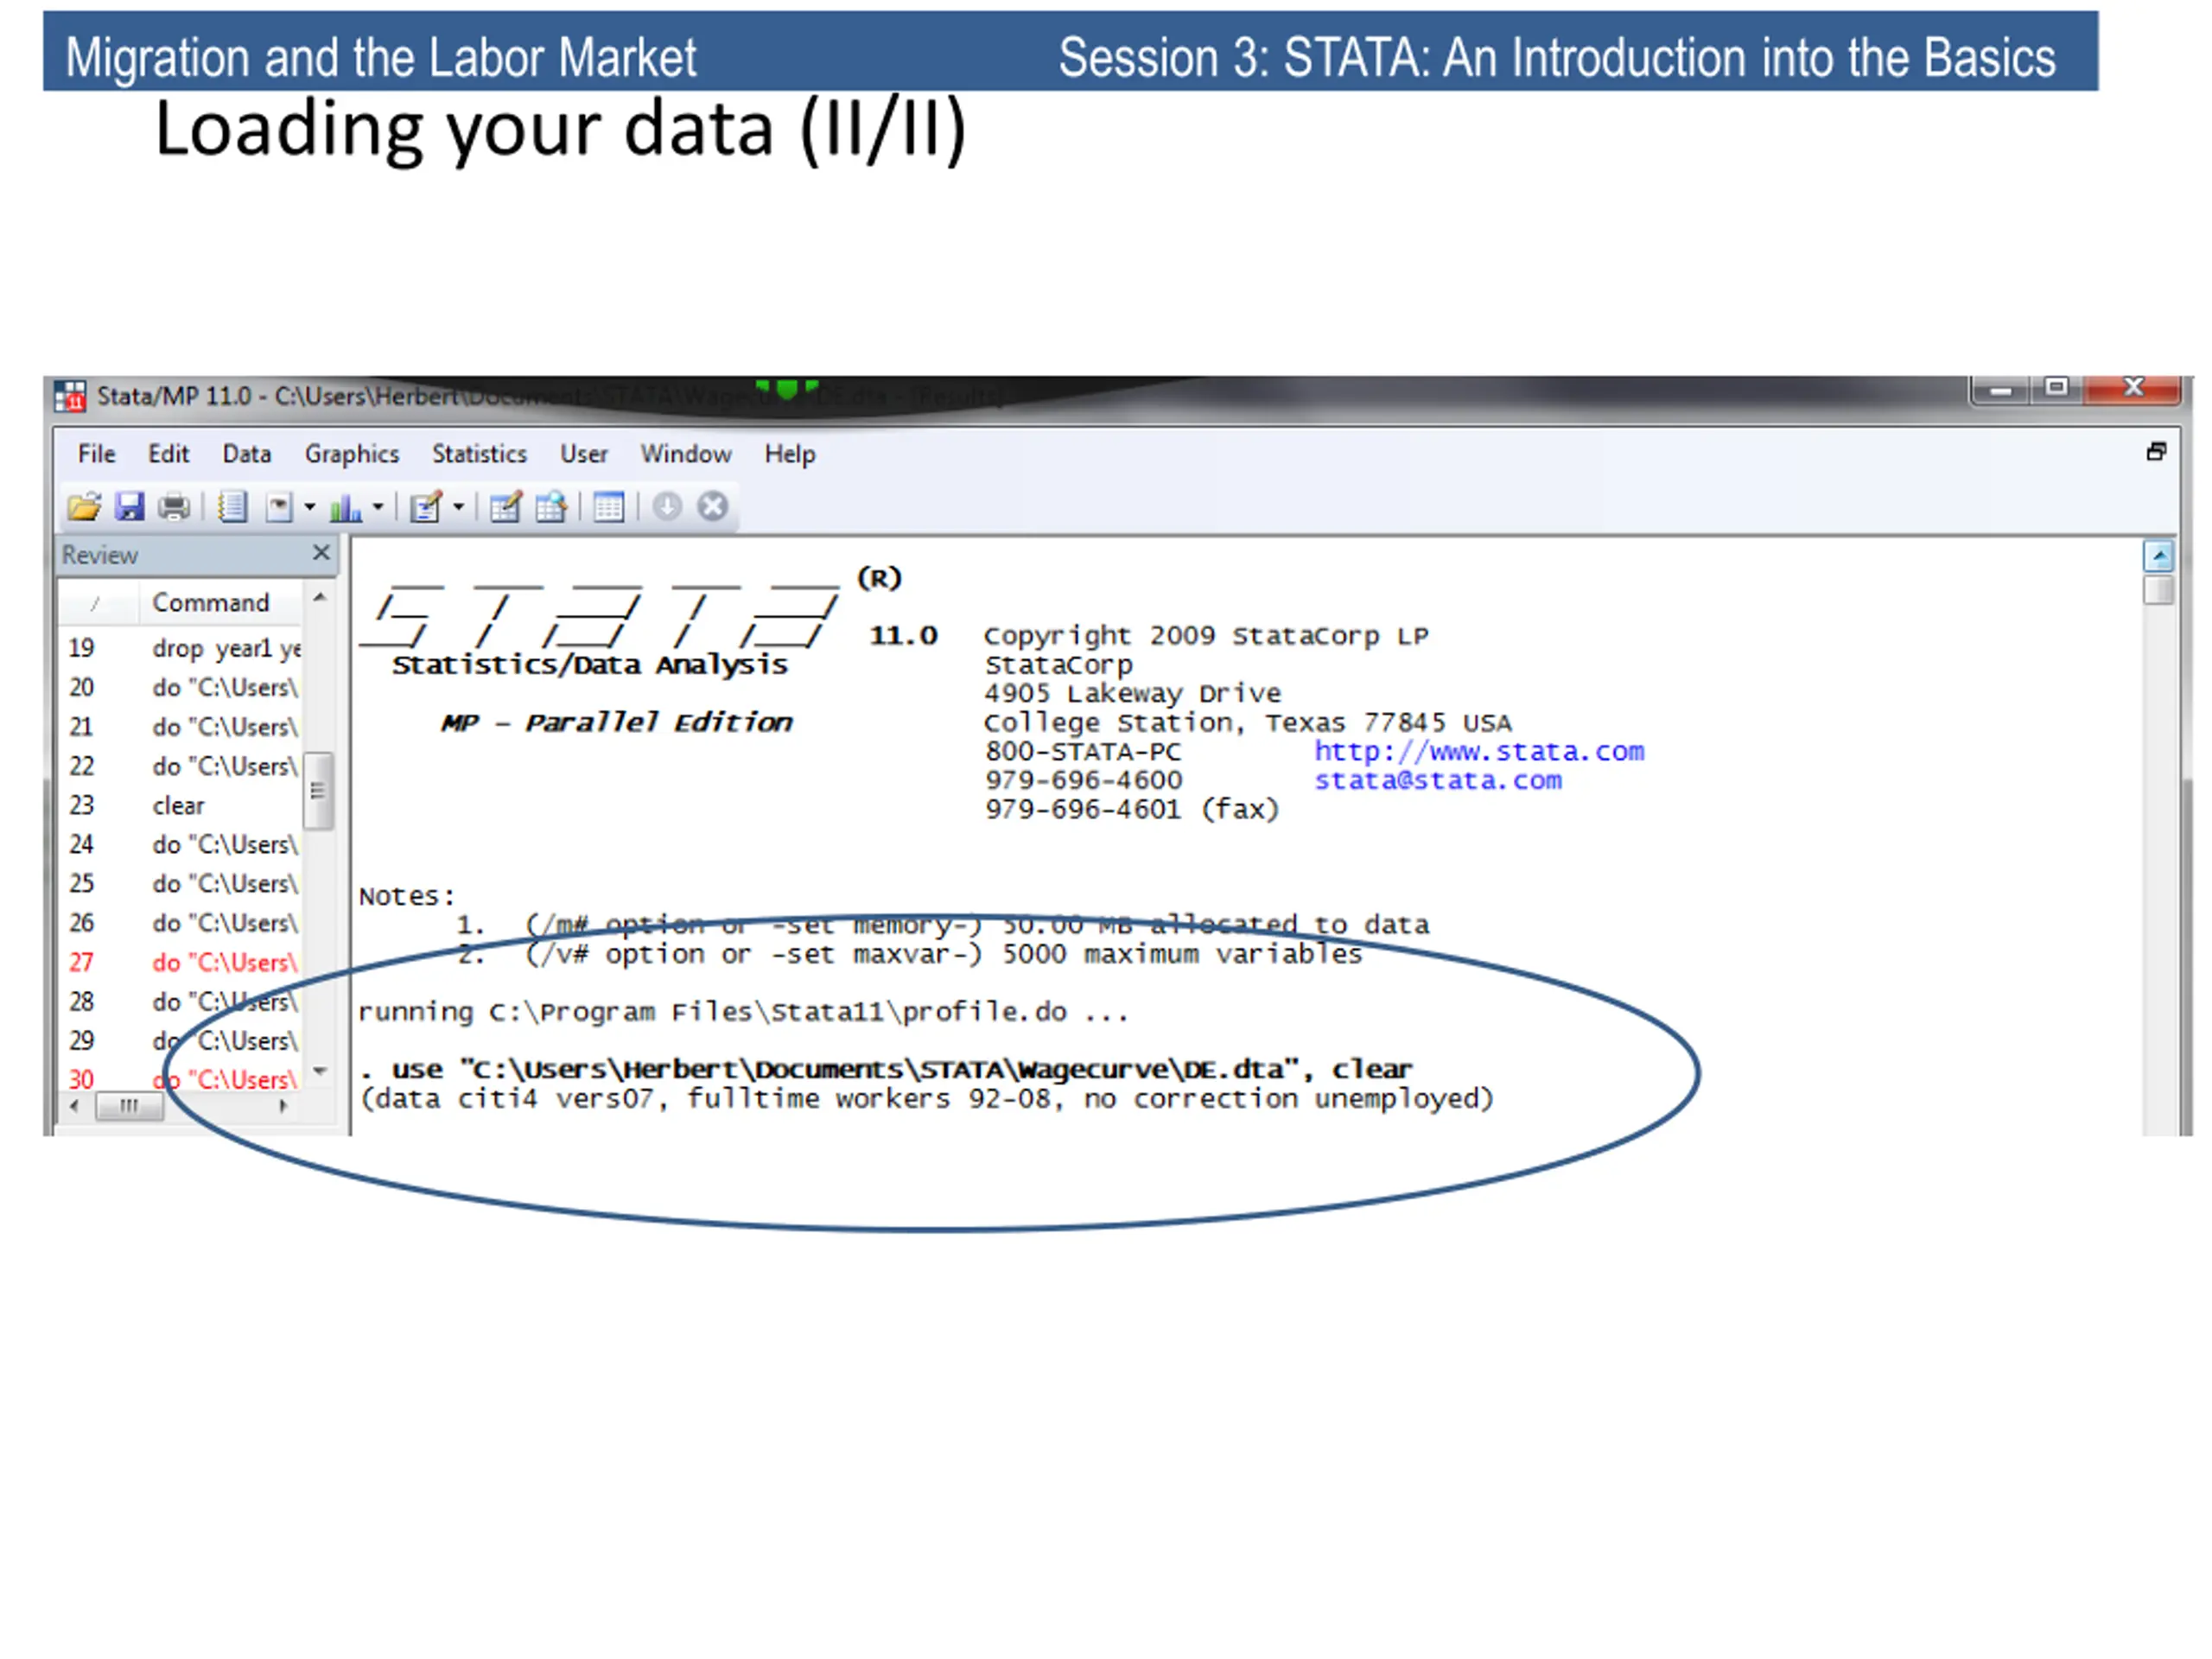Screen dimensions: 2212x1659
Task: Select command 23 'clear' in Review
Action: (181, 806)
